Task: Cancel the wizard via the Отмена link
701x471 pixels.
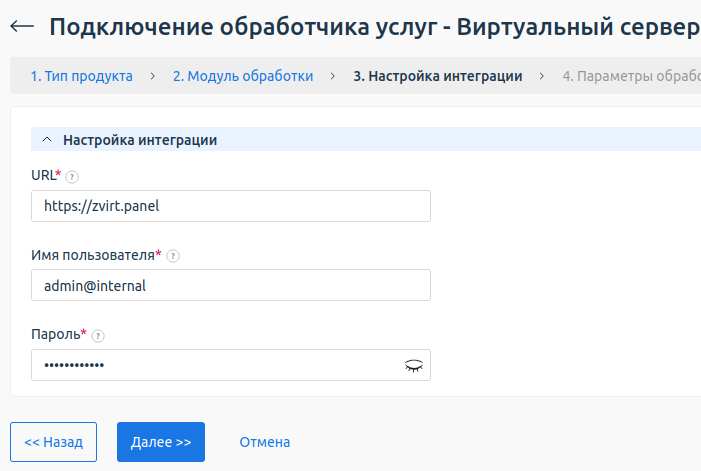Action: click(x=264, y=441)
